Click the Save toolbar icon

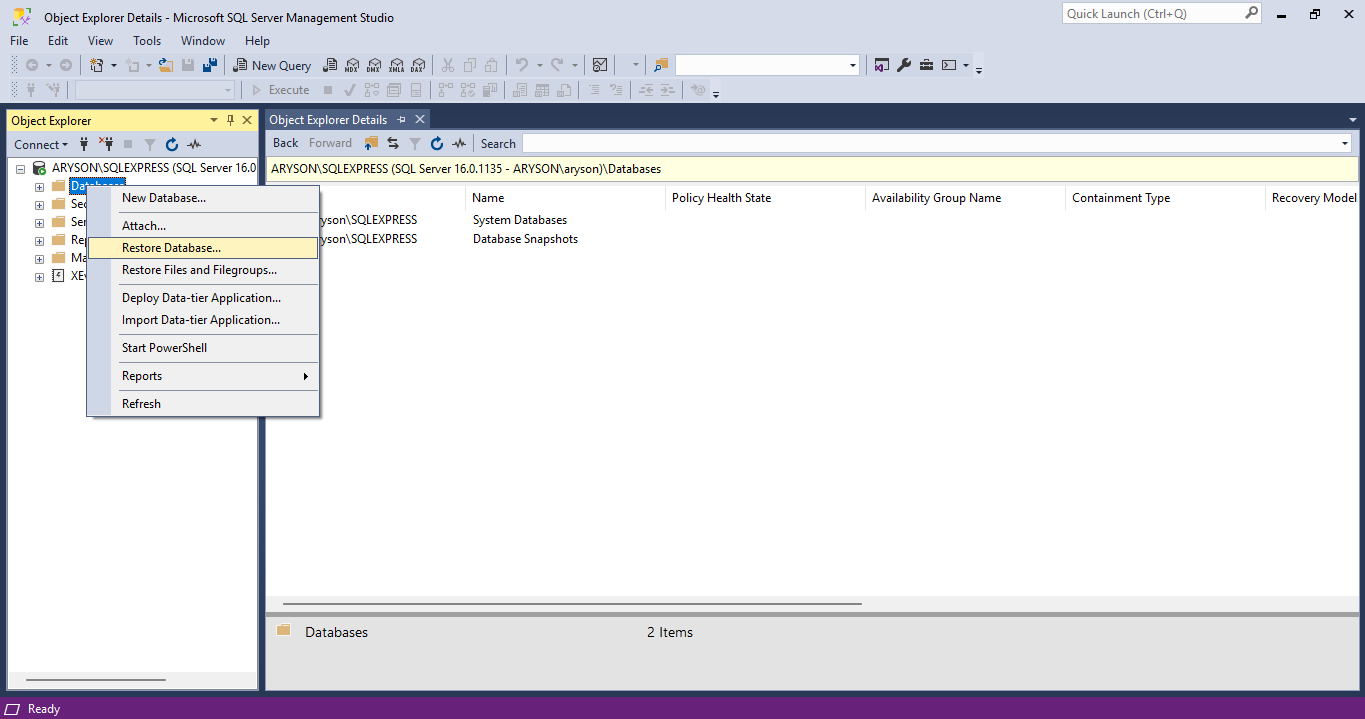pos(188,64)
